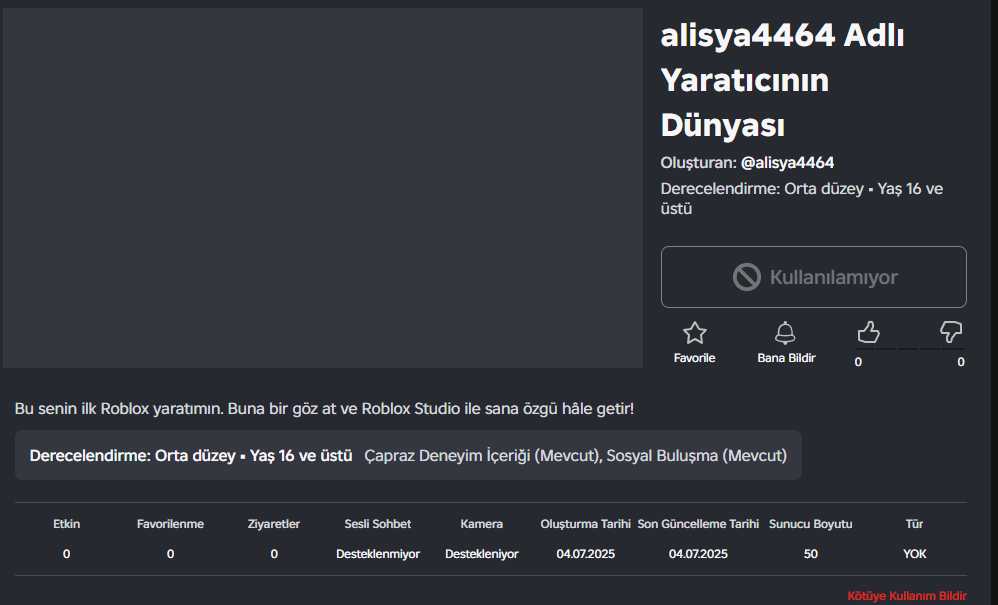The image size is (998, 605).
Task: Click the Derecelendirme text under creator name
Action: [802, 198]
